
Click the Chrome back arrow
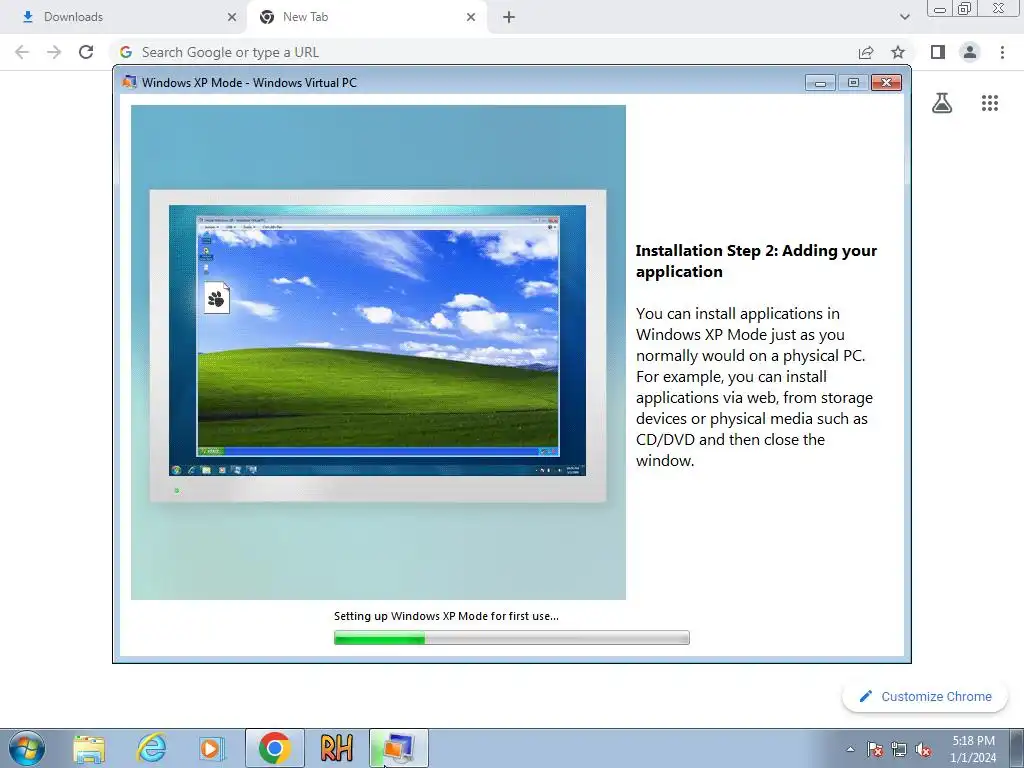pos(22,52)
